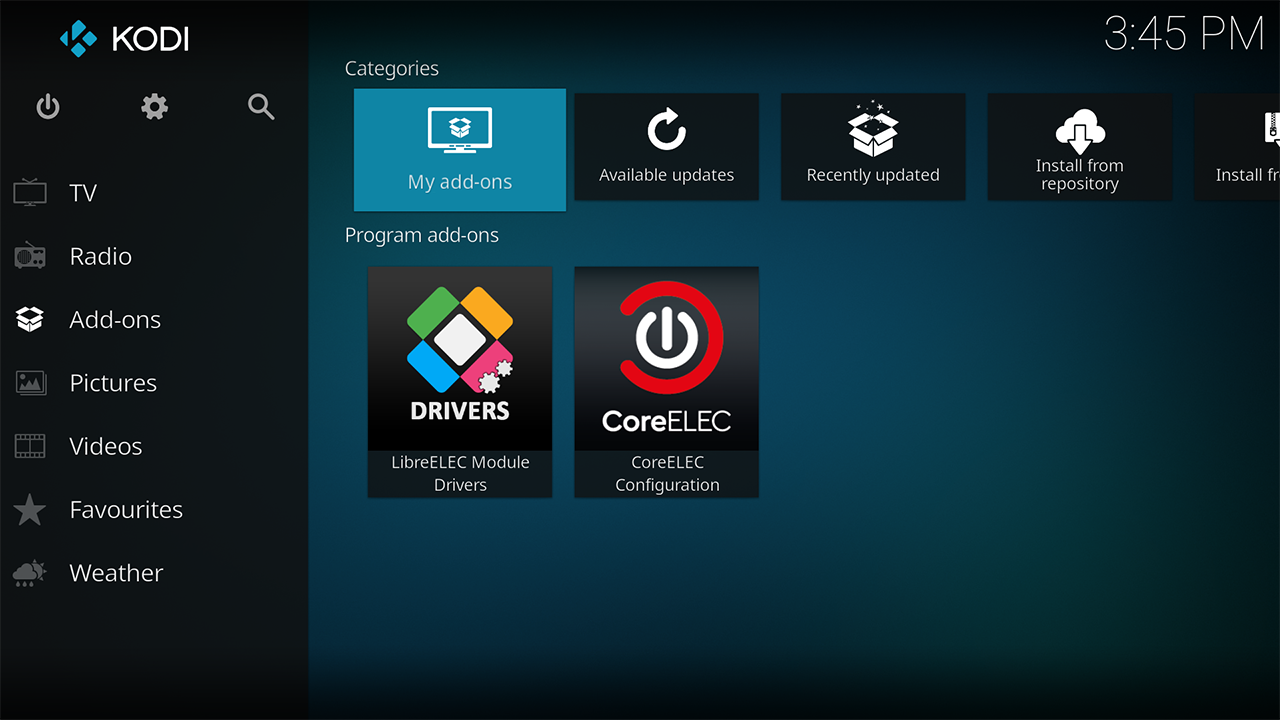Open the My add-ons category tile
1280x720 pixels.
tap(460, 150)
